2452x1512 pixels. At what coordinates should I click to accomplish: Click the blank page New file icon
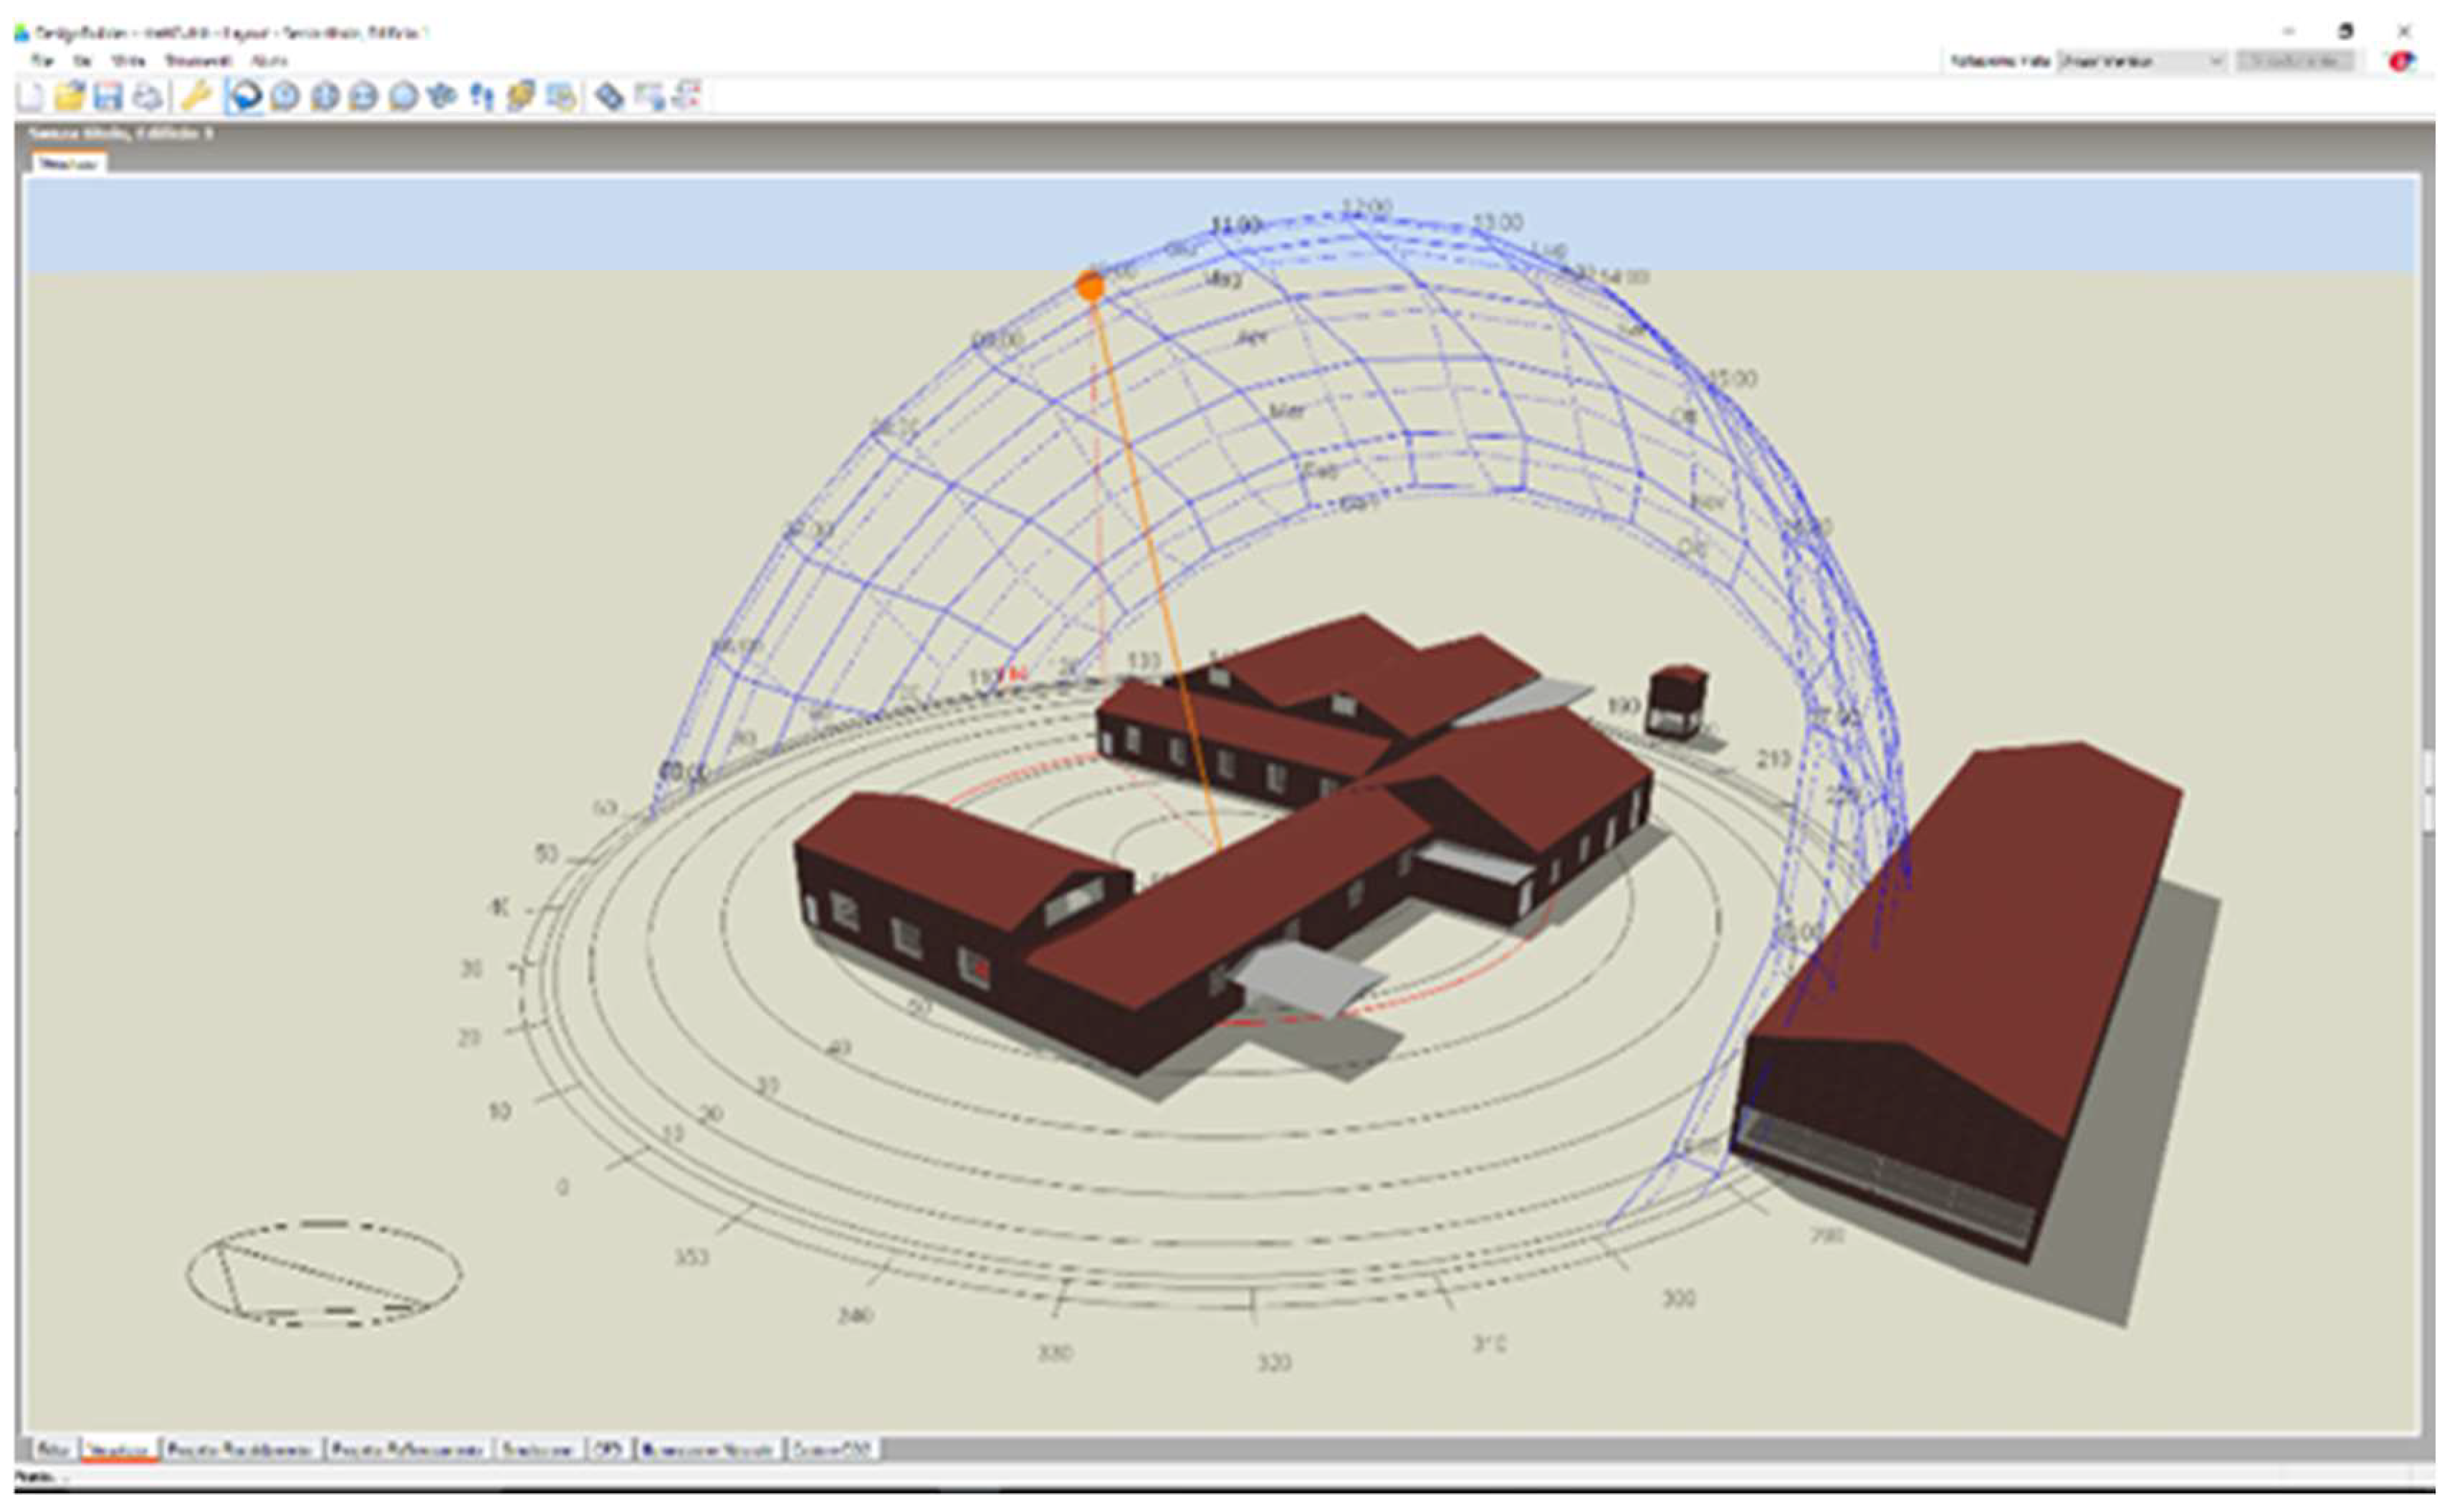click(31, 96)
